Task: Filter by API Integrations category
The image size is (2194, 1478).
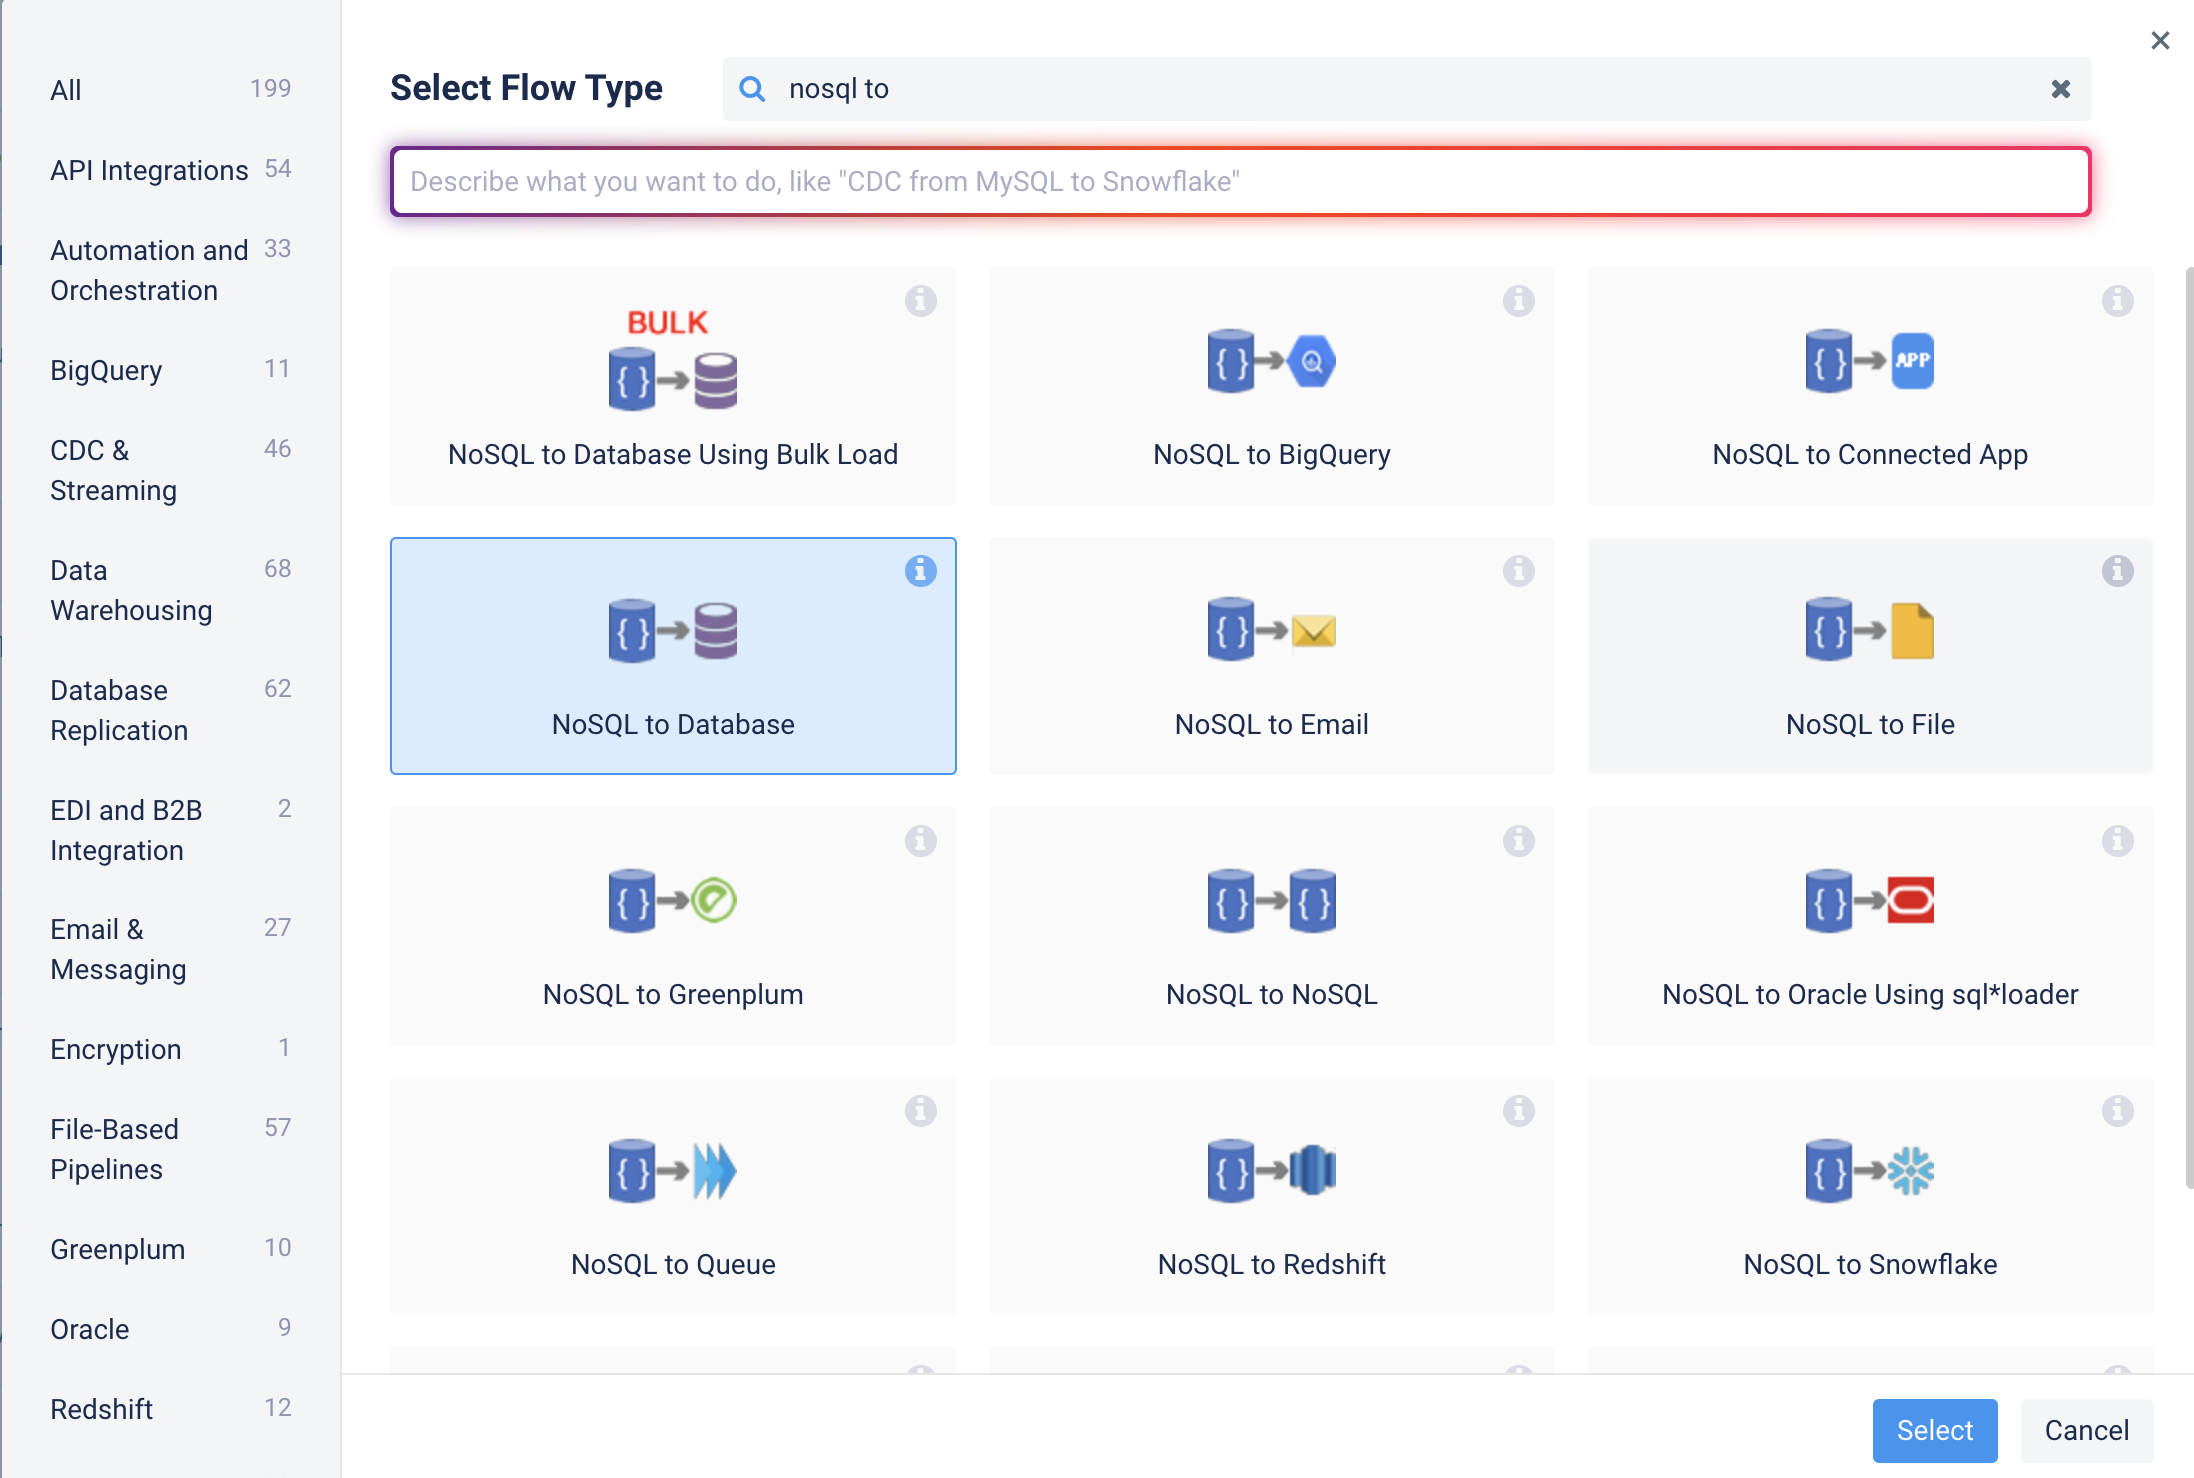Action: pyautogui.click(x=170, y=170)
